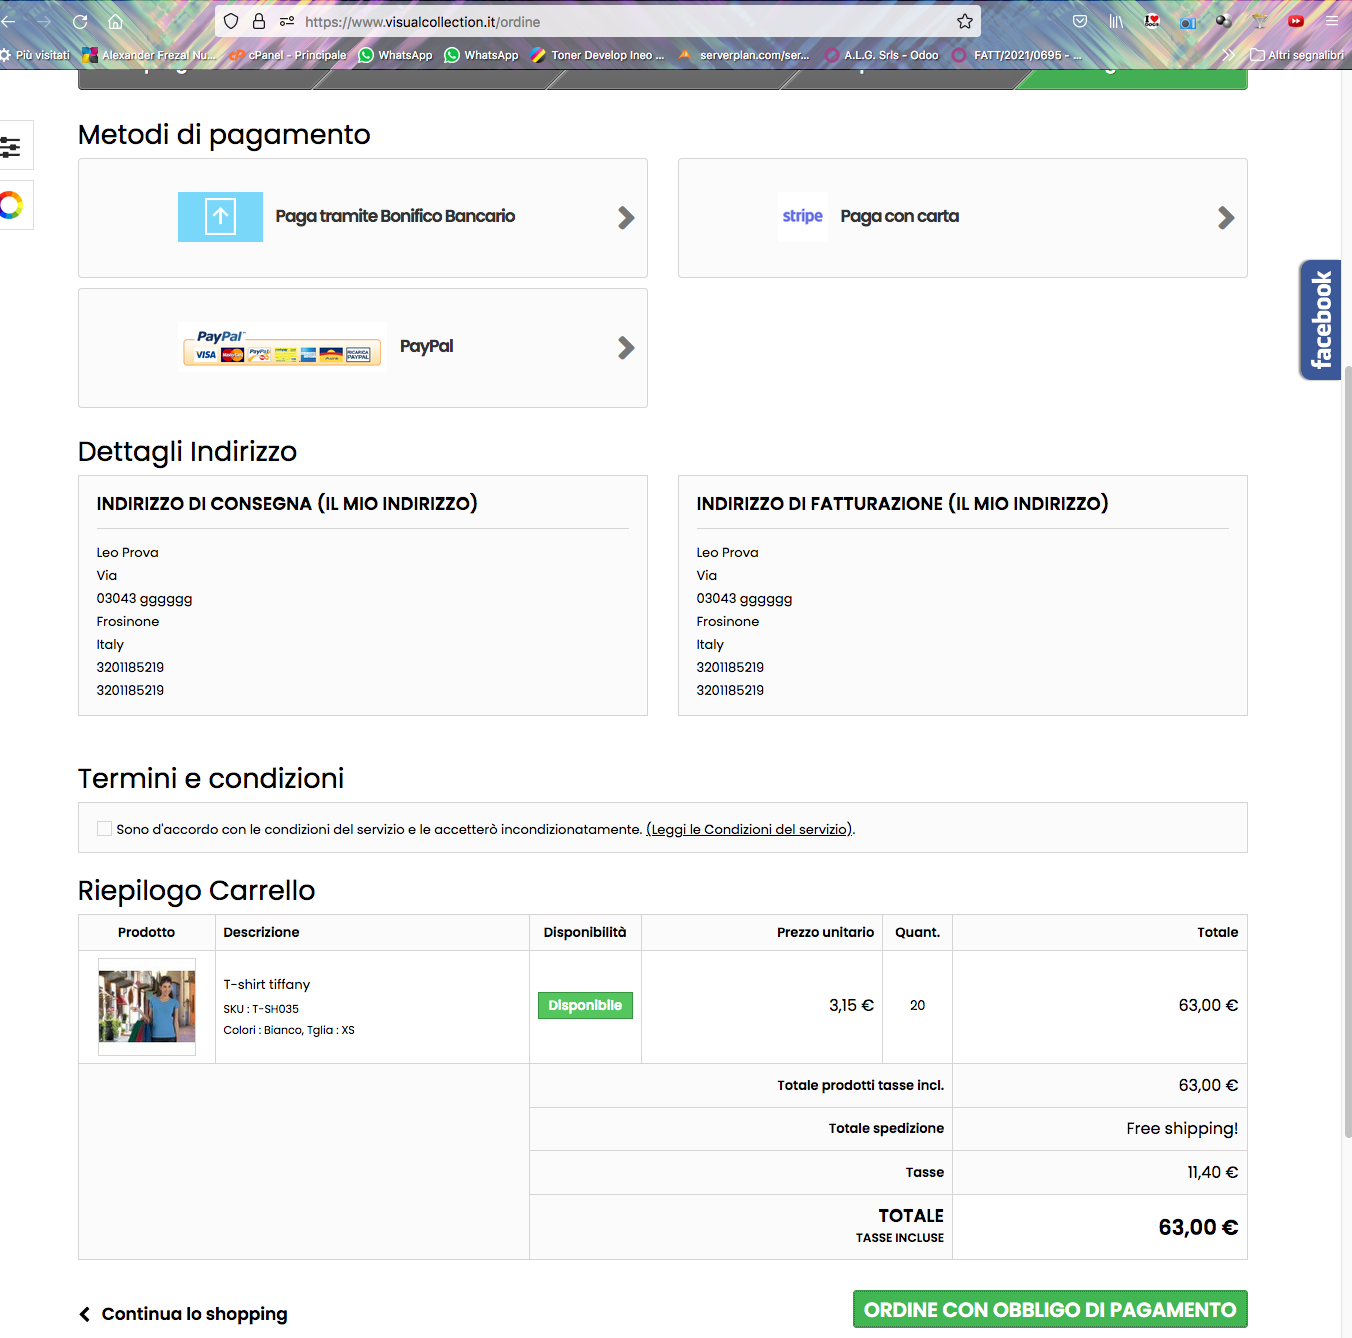This screenshot has height=1338, width=1352.
Task: Click the bank transfer upload icon
Action: (x=220, y=217)
